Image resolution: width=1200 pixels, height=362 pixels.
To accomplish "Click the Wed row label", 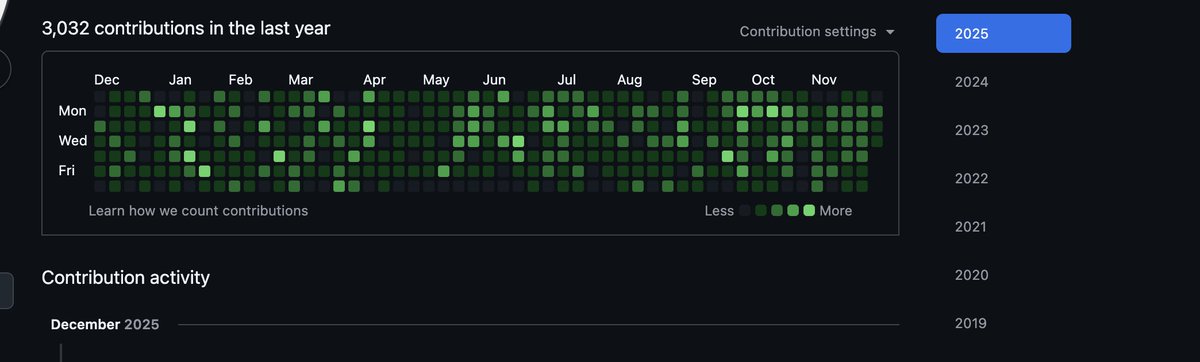I will tap(73, 141).
